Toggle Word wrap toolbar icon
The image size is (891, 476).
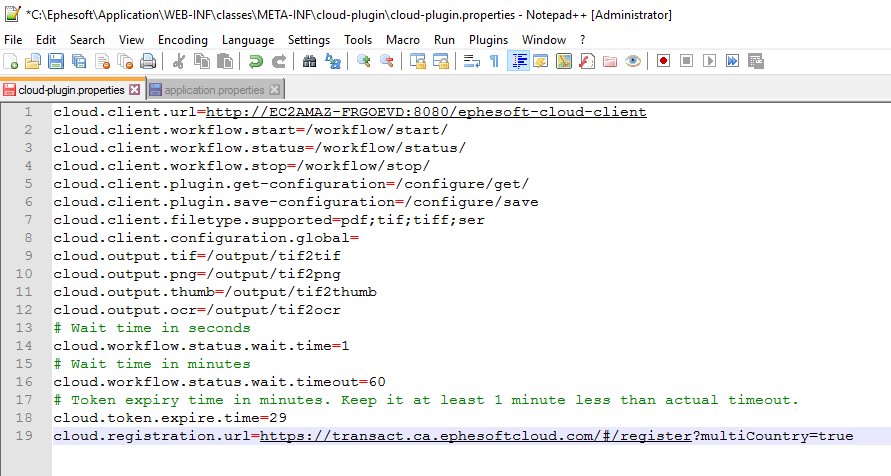tap(472, 61)
